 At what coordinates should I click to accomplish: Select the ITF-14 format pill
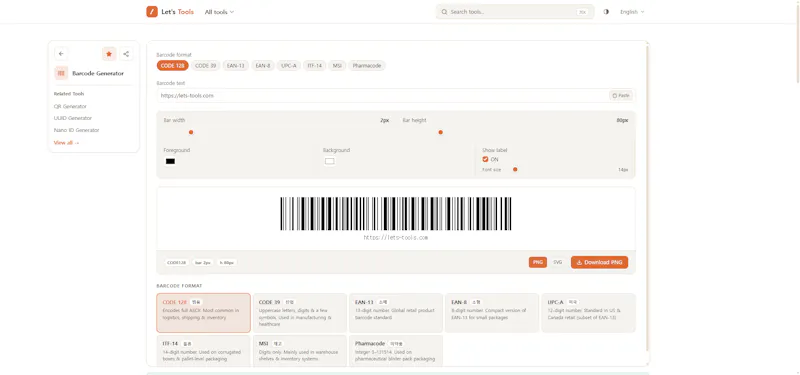315,65
